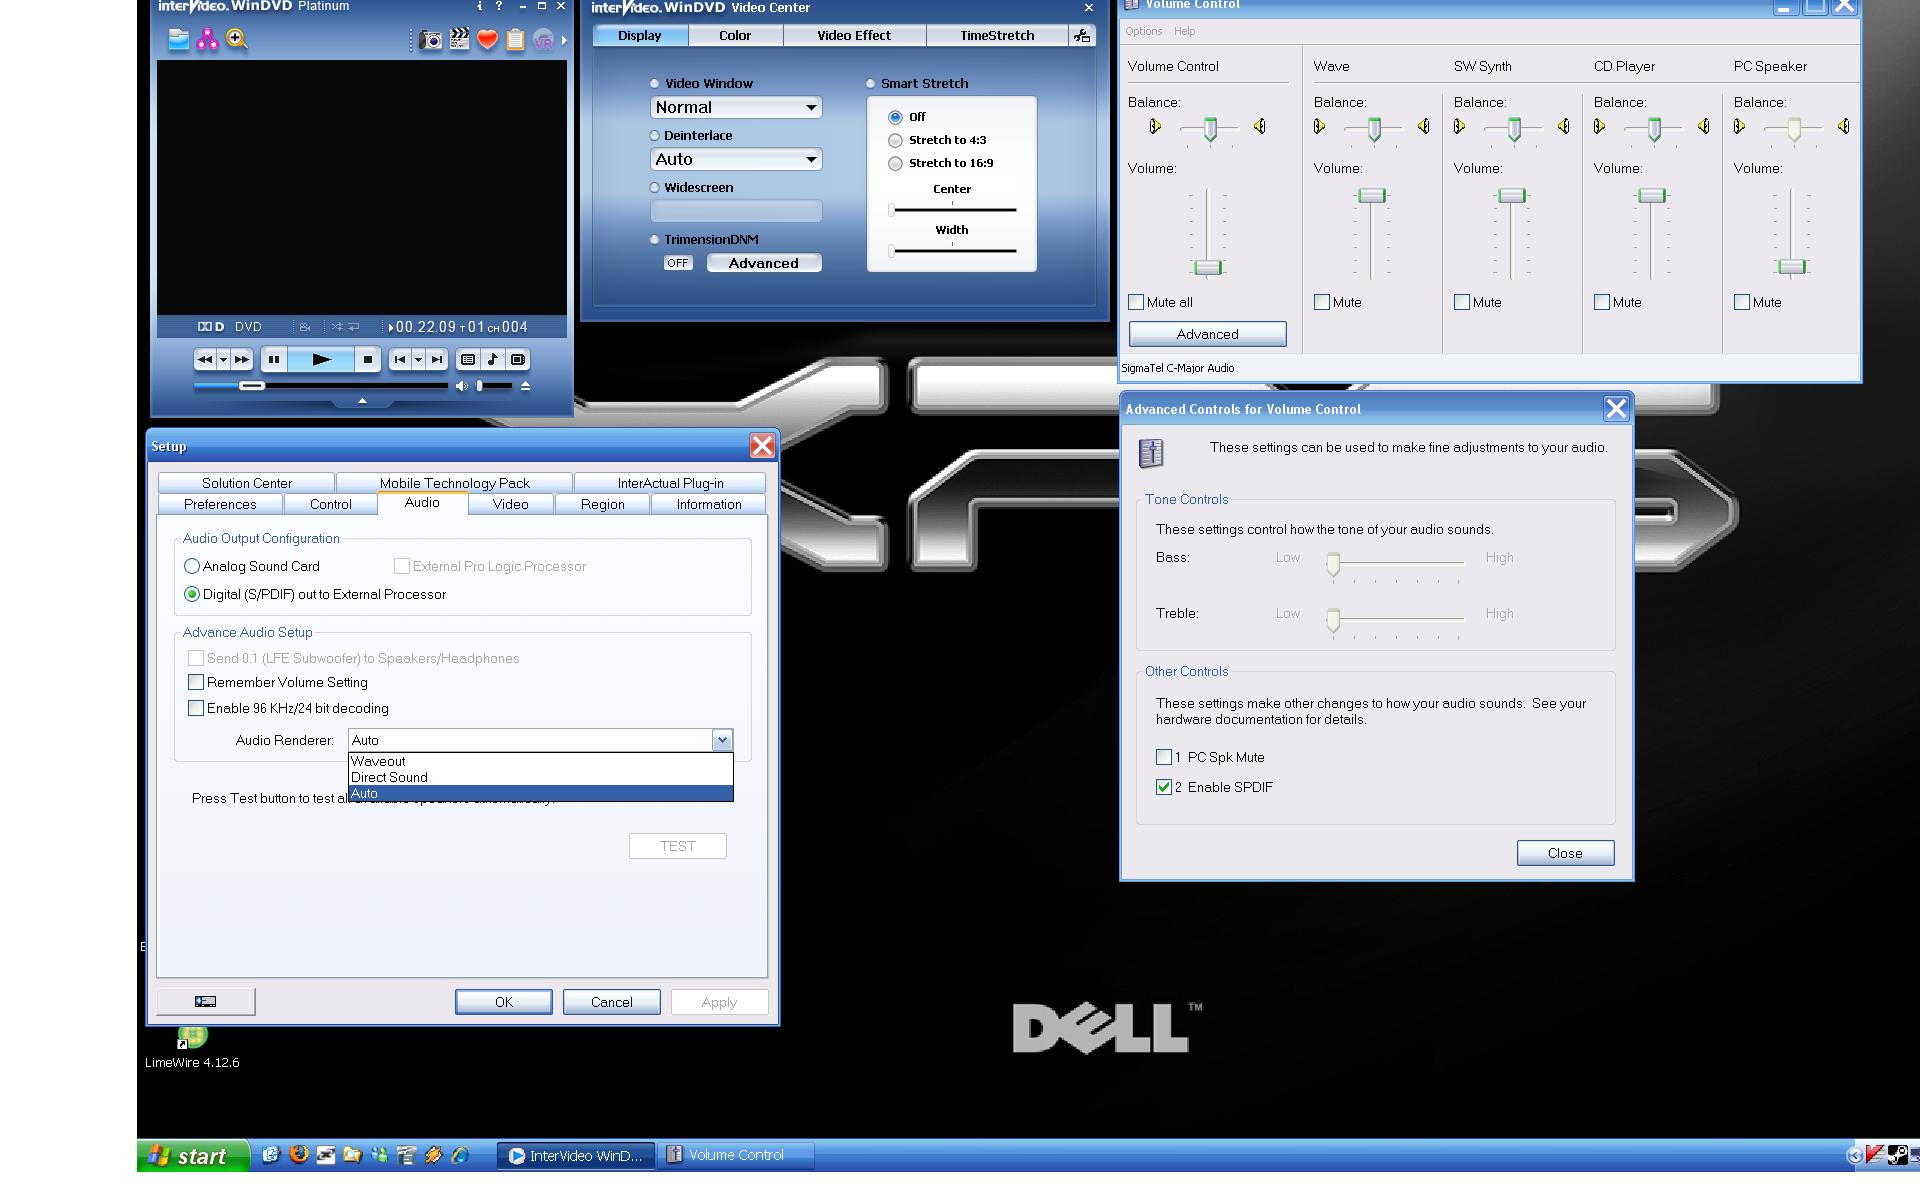This screenshot has width=1920, height=1200.
Task: Click the pink linked-nodes icon in WinDVD
Action: tap(207, 39)
